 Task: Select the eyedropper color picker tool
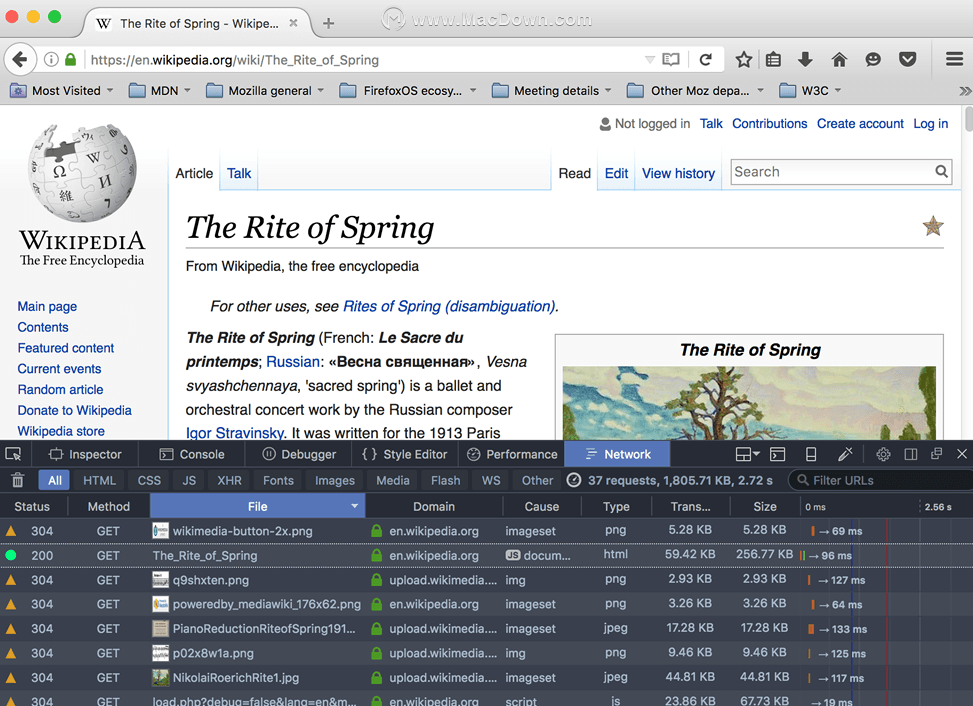(x=845, y=454)
